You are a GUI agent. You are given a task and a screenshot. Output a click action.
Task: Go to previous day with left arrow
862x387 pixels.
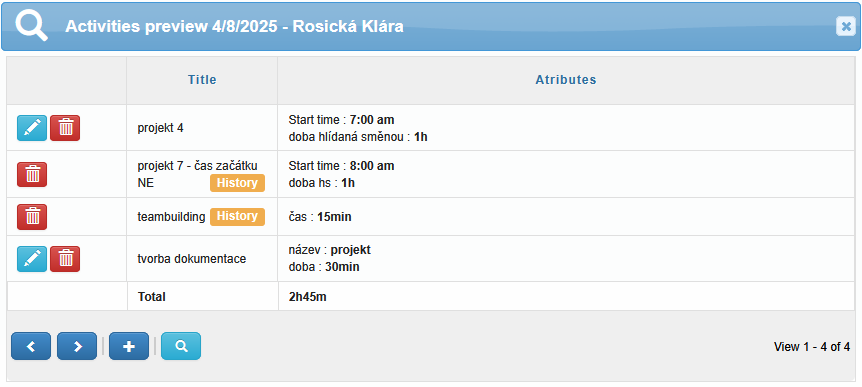coord(31,346)
